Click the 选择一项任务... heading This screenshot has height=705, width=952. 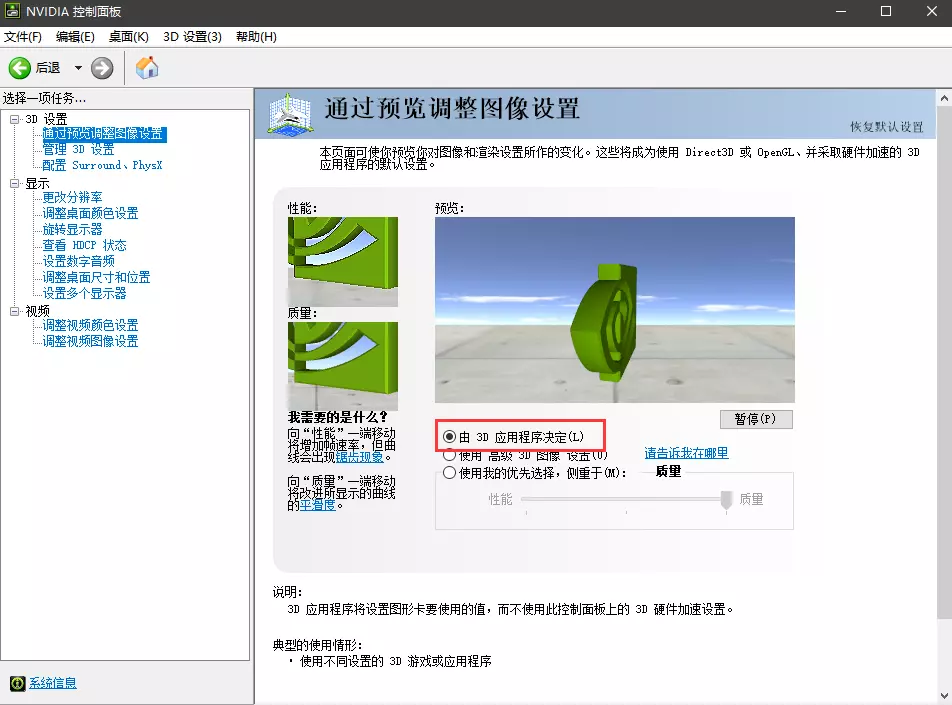44,98
